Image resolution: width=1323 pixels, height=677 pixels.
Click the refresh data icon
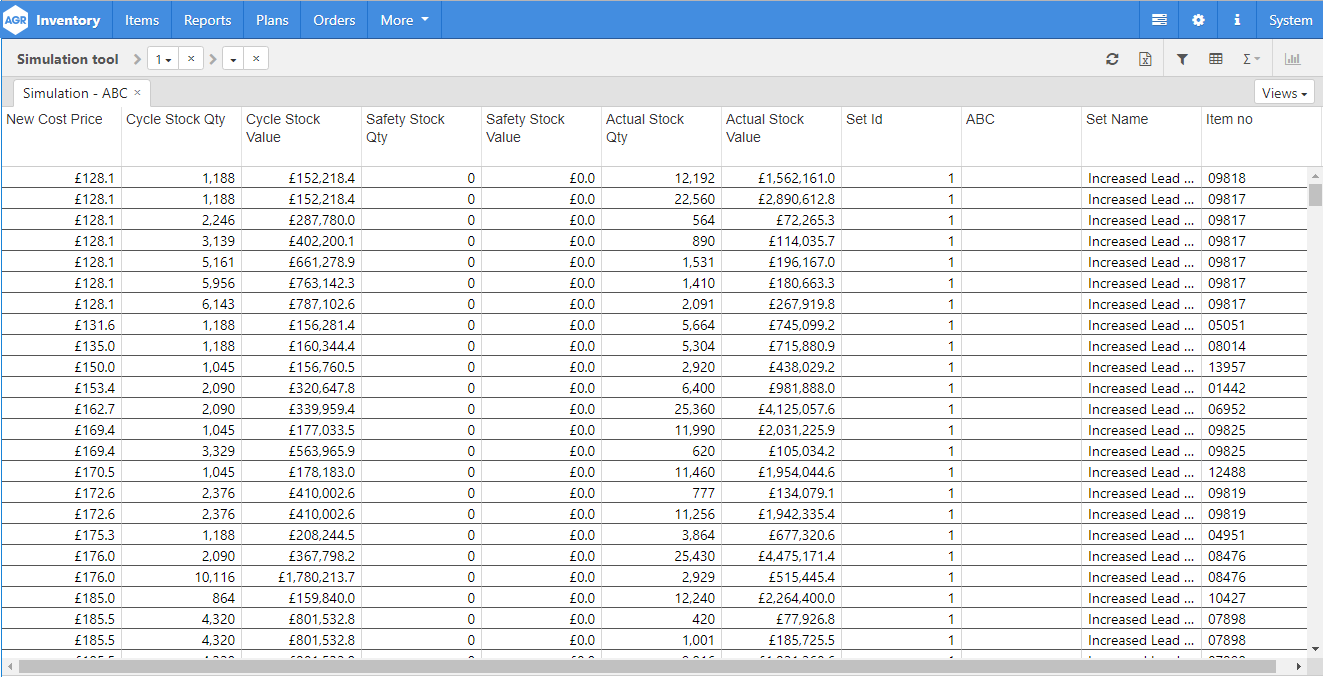pos(1112,59)
